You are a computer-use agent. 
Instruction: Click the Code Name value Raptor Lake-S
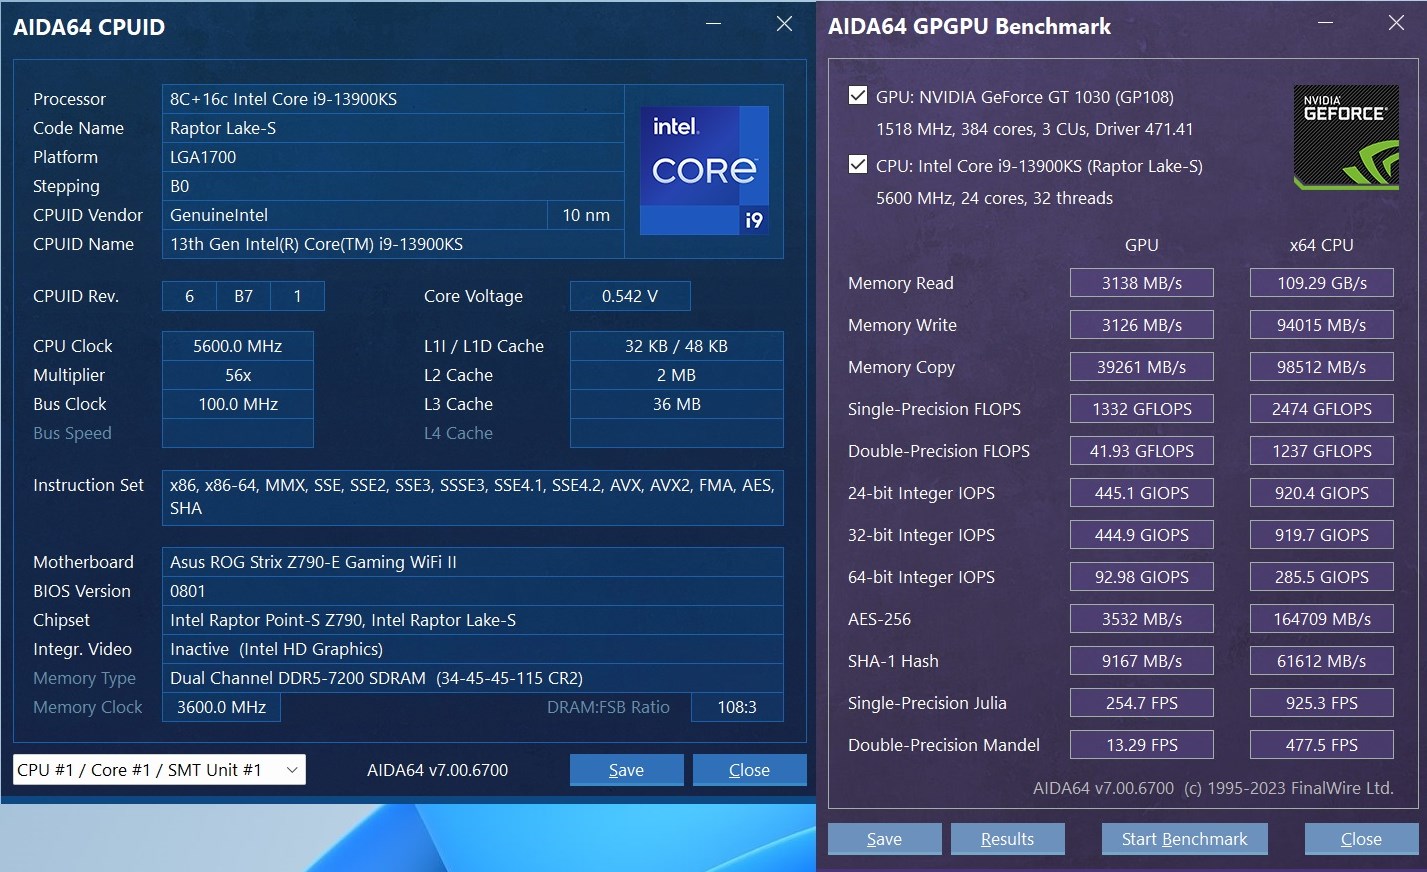click(x=393, y=128)
